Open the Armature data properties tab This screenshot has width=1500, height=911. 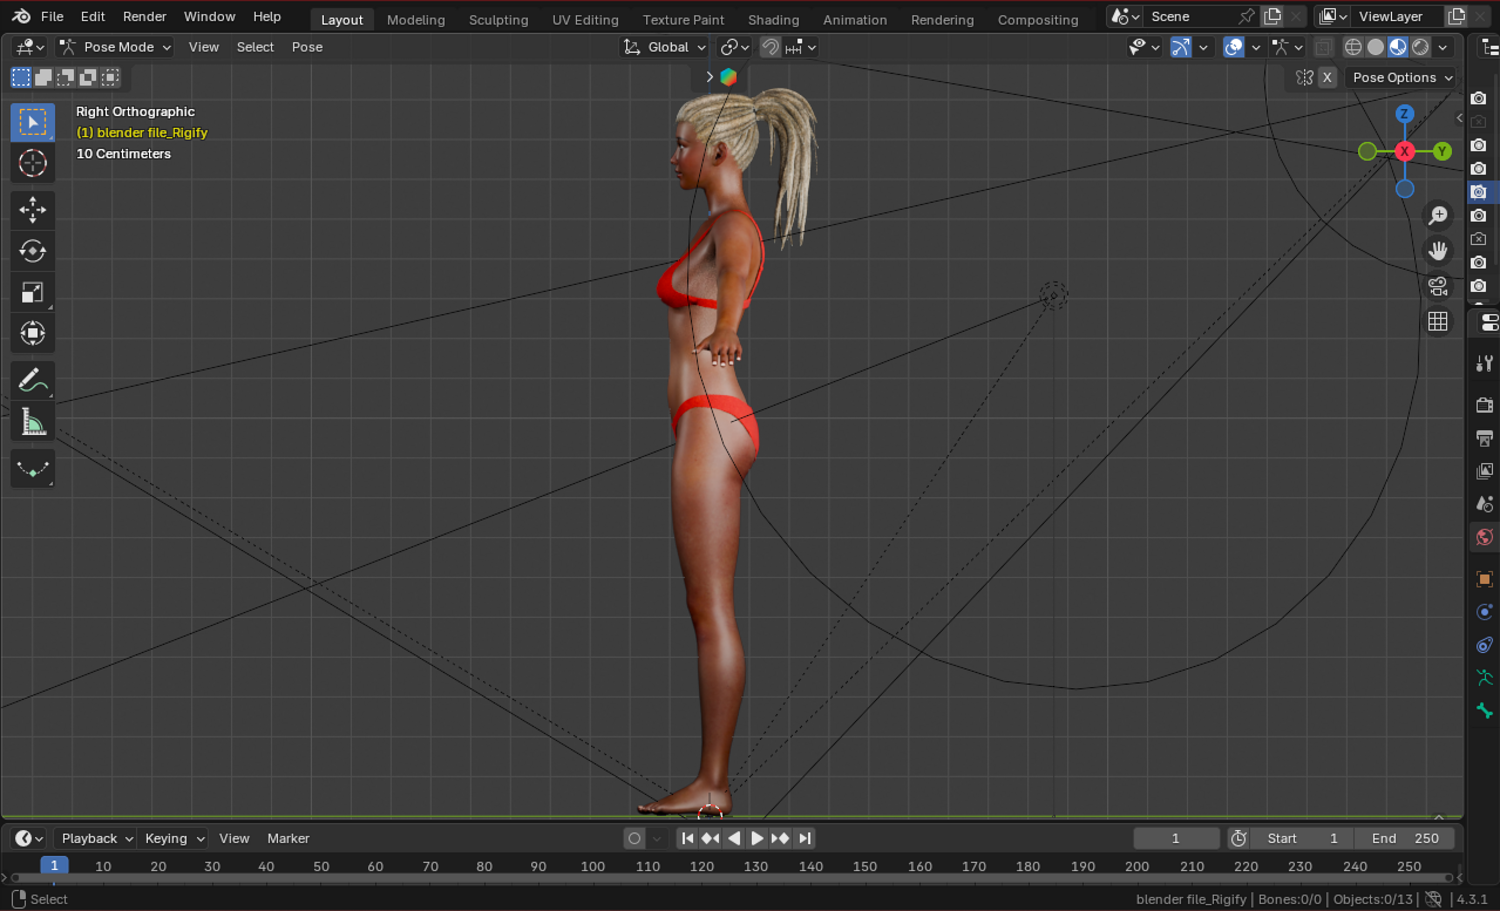[x=1485, y=678]
